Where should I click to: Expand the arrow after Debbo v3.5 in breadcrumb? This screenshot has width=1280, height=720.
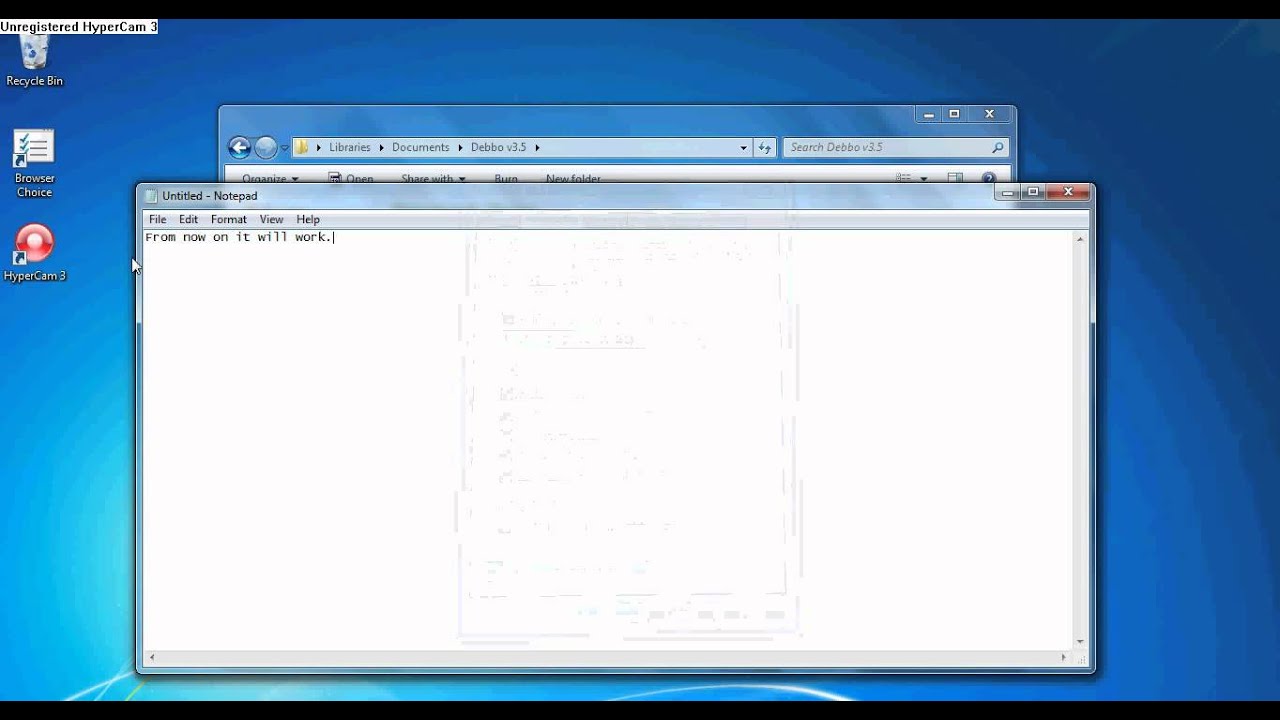[x=537, y=147]
